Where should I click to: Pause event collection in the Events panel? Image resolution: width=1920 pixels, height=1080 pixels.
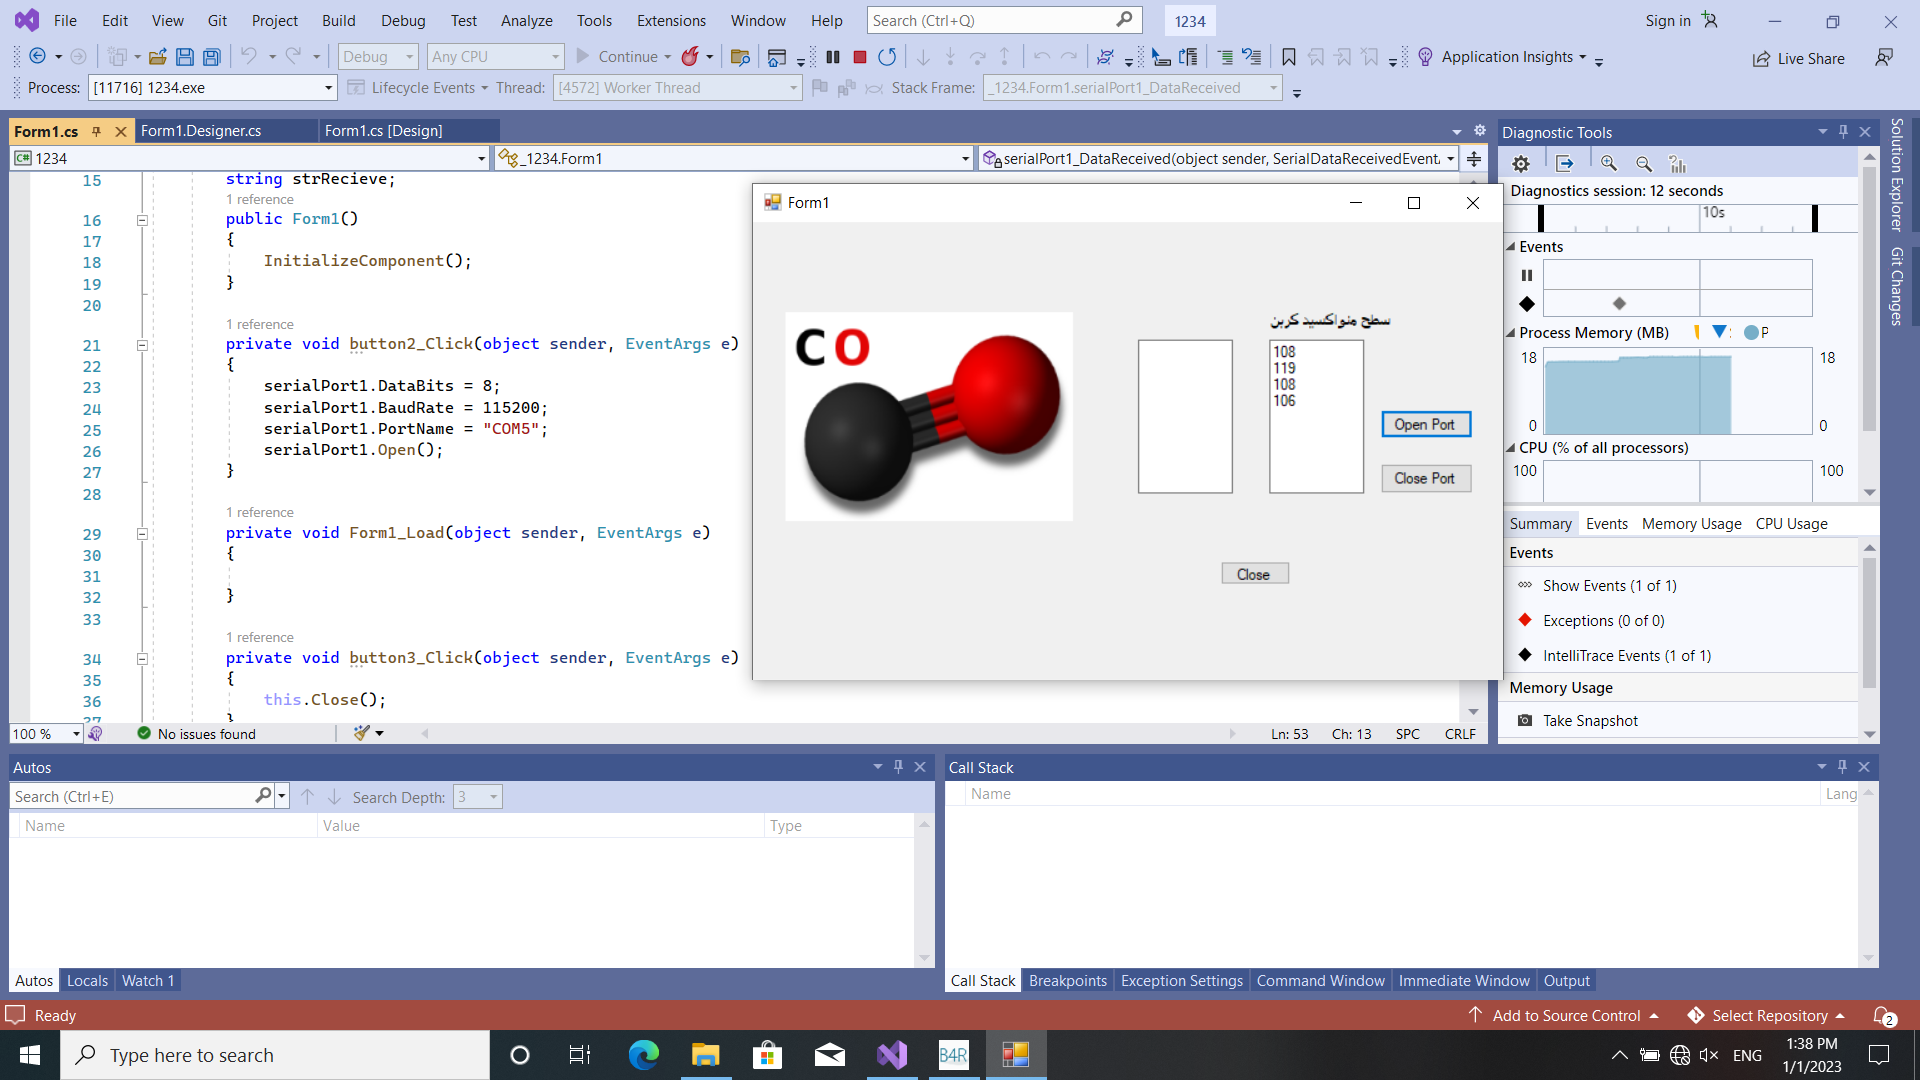1527,275
